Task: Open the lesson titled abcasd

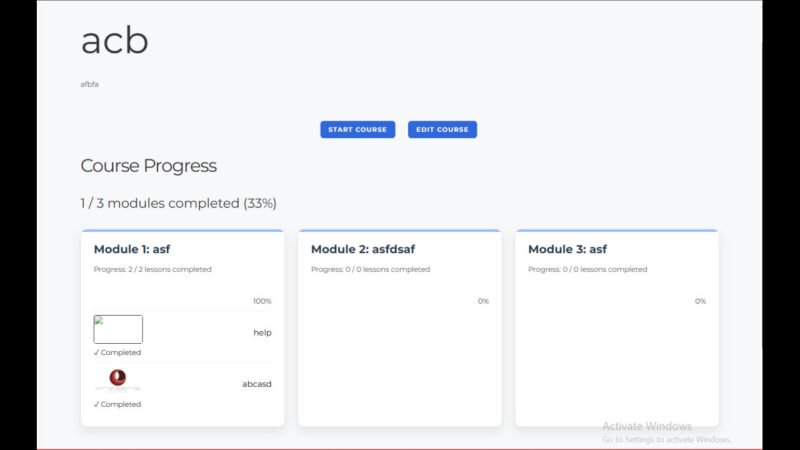Action: point(256,383)
